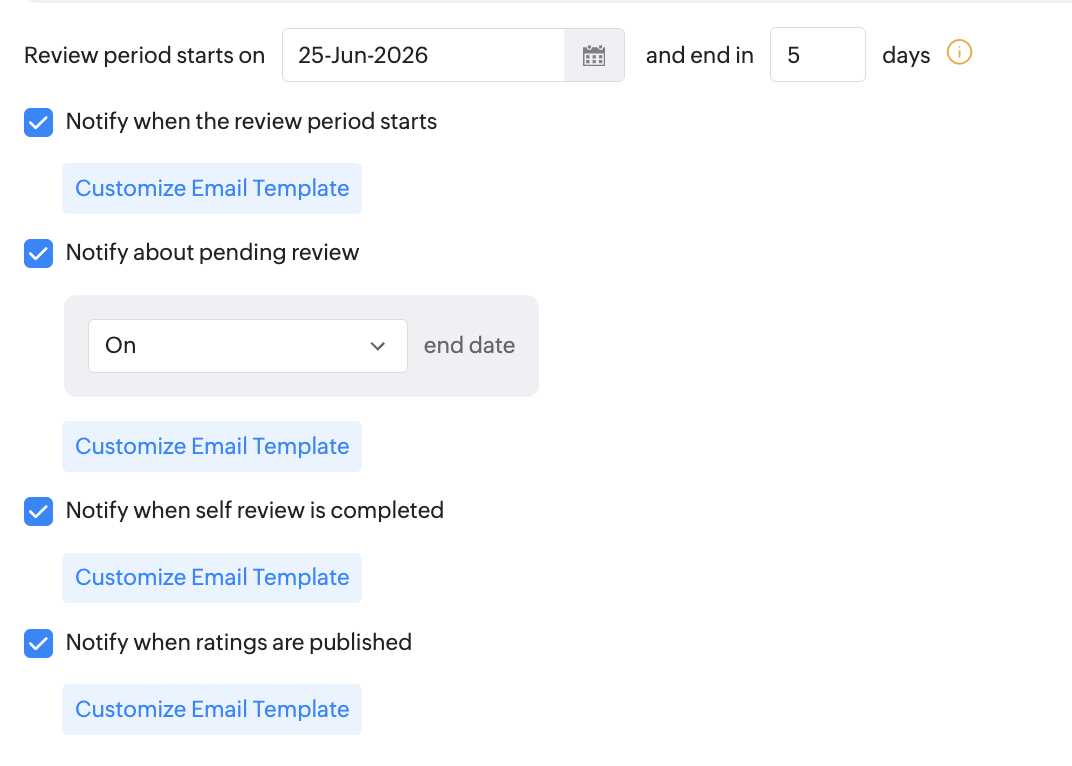Click the 'end date' text beside dropdown

coord(469,346)
